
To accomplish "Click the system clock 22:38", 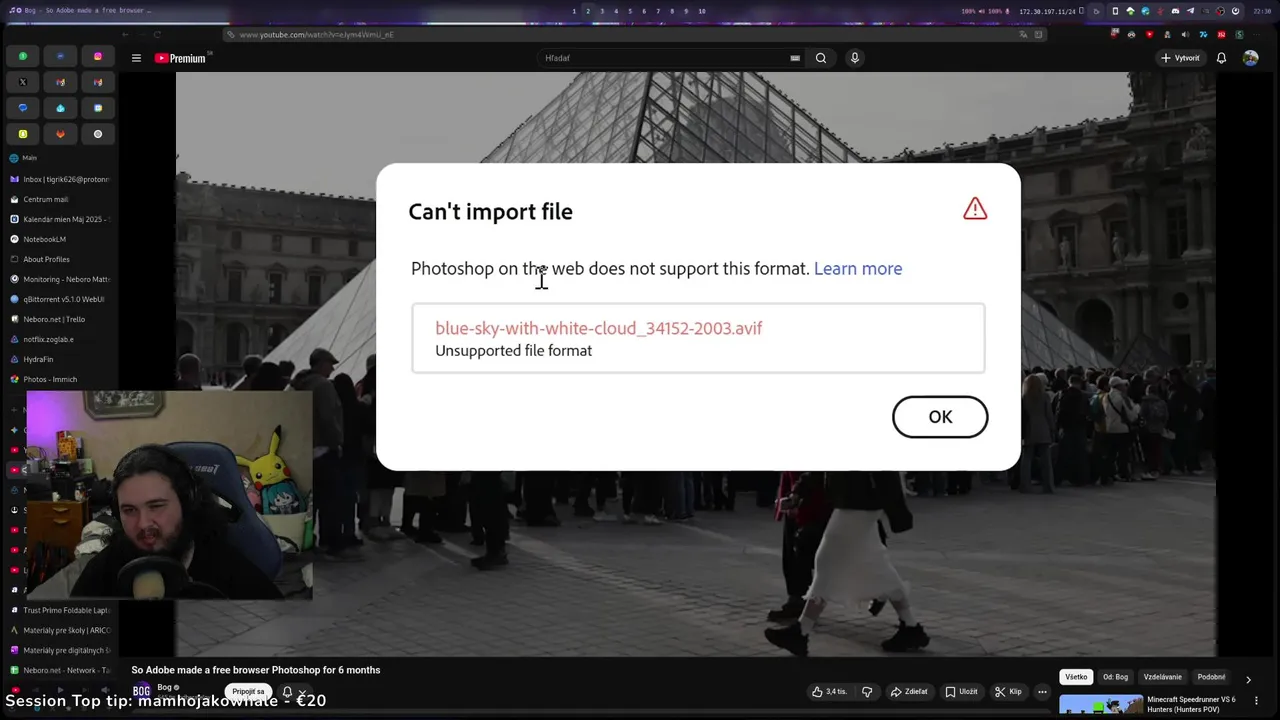I will [1262, 11].
